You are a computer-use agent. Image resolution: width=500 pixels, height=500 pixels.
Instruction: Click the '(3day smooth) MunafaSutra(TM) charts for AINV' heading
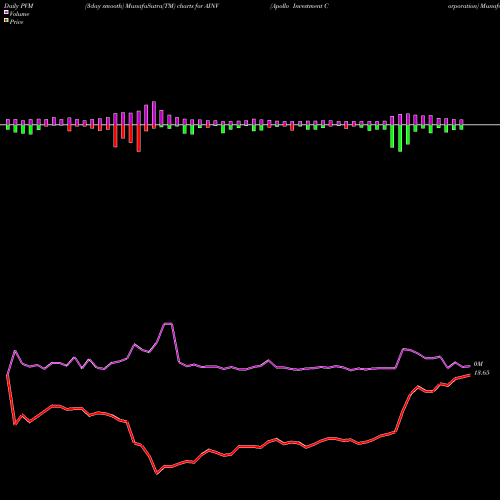(x=152, y=6)
